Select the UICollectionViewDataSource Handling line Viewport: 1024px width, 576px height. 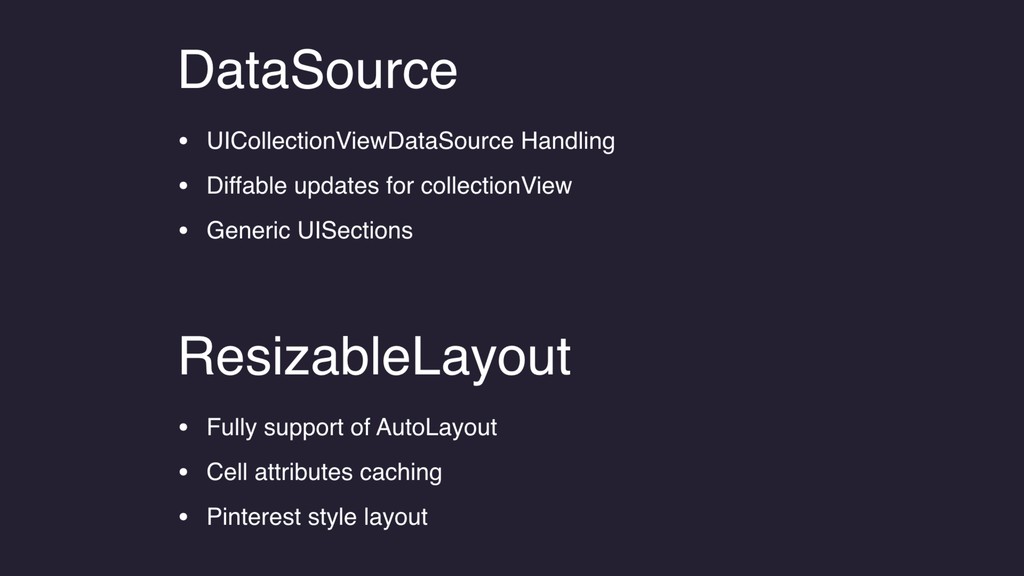pyautogui.click(x=411, y=142)
